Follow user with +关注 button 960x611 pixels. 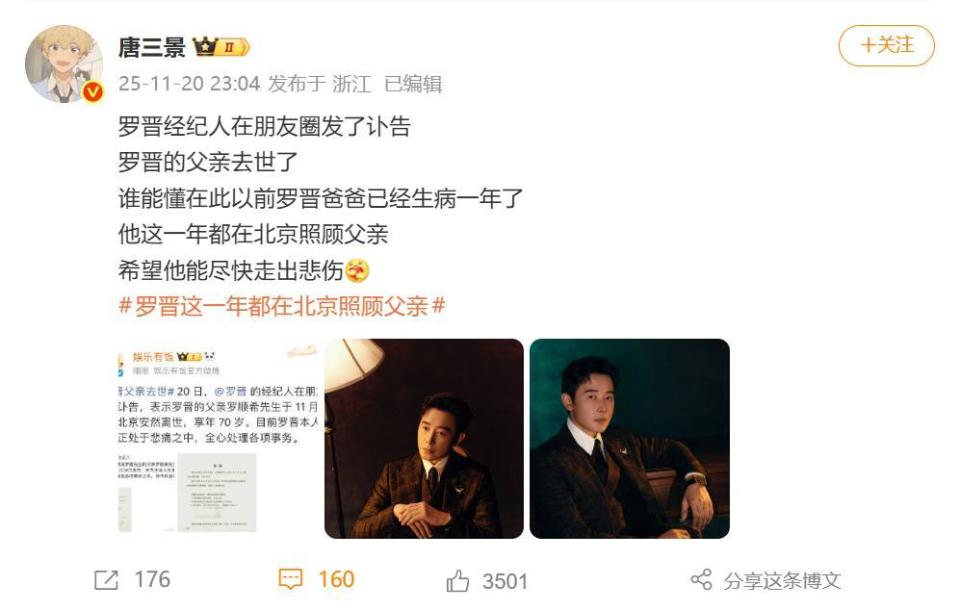[886, 45]
